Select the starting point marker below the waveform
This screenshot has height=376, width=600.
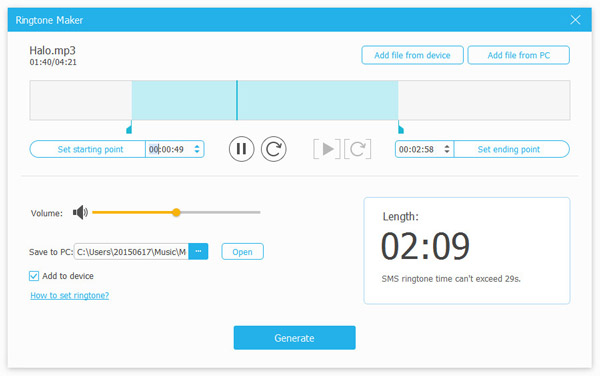click(x=129, y=128)
